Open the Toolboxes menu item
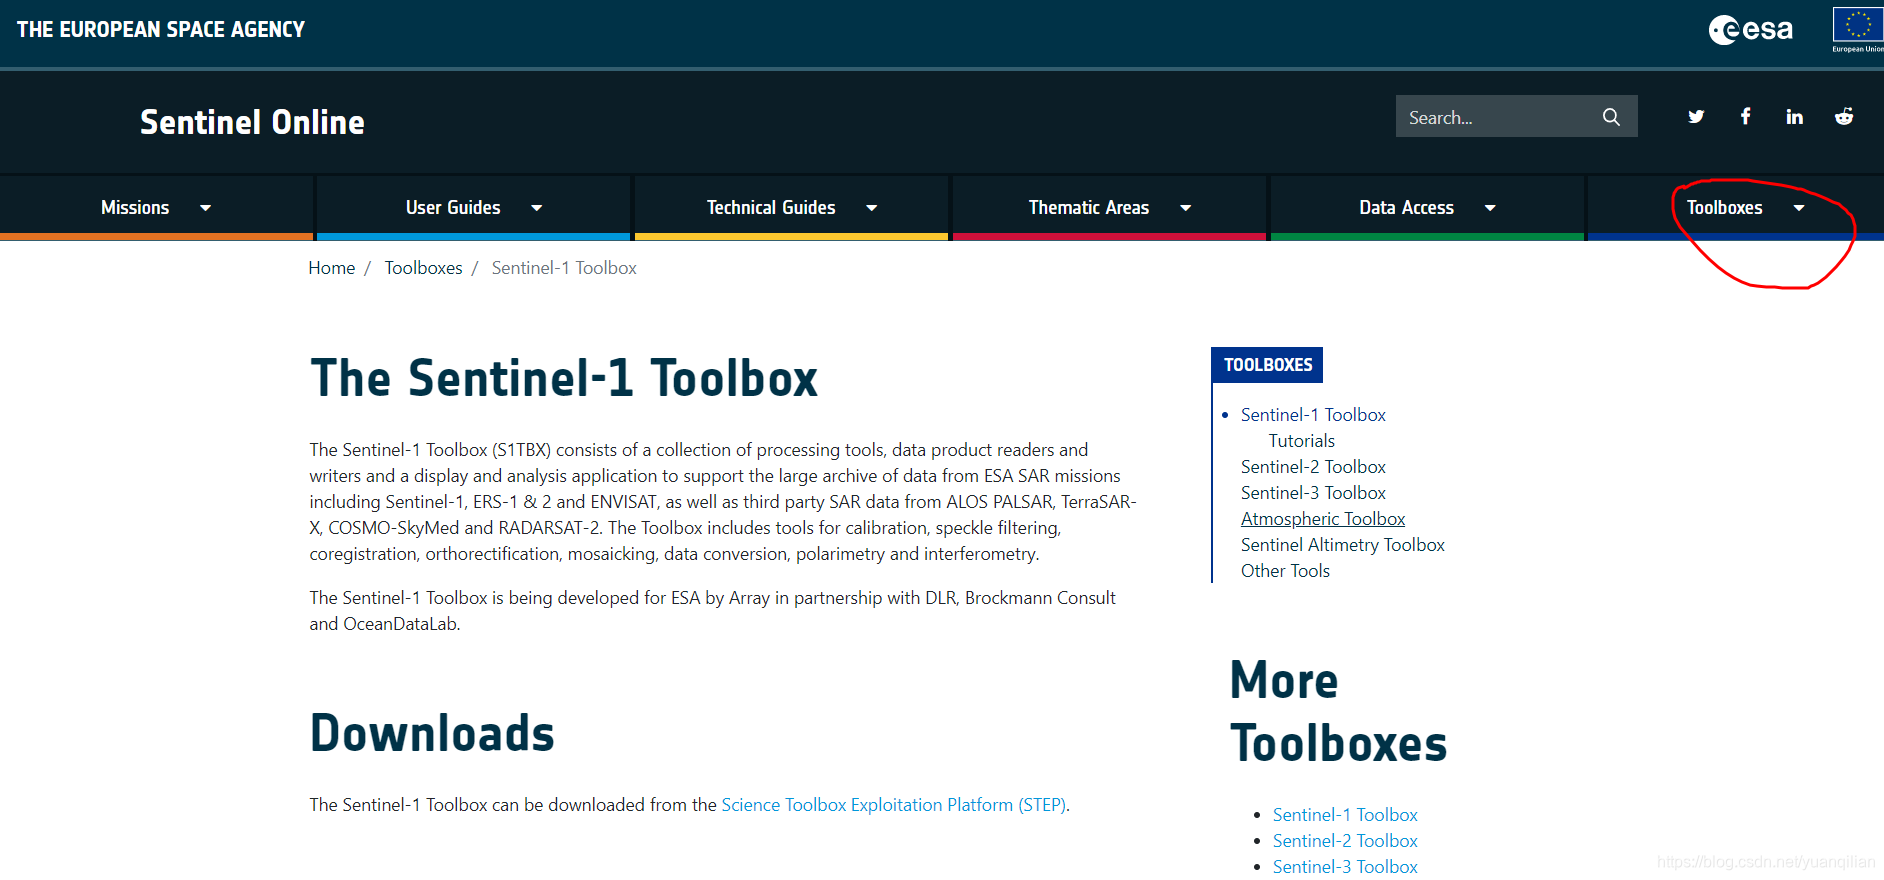The image size is (1884, 880). pyautogui.click(x=1724, y=208)
